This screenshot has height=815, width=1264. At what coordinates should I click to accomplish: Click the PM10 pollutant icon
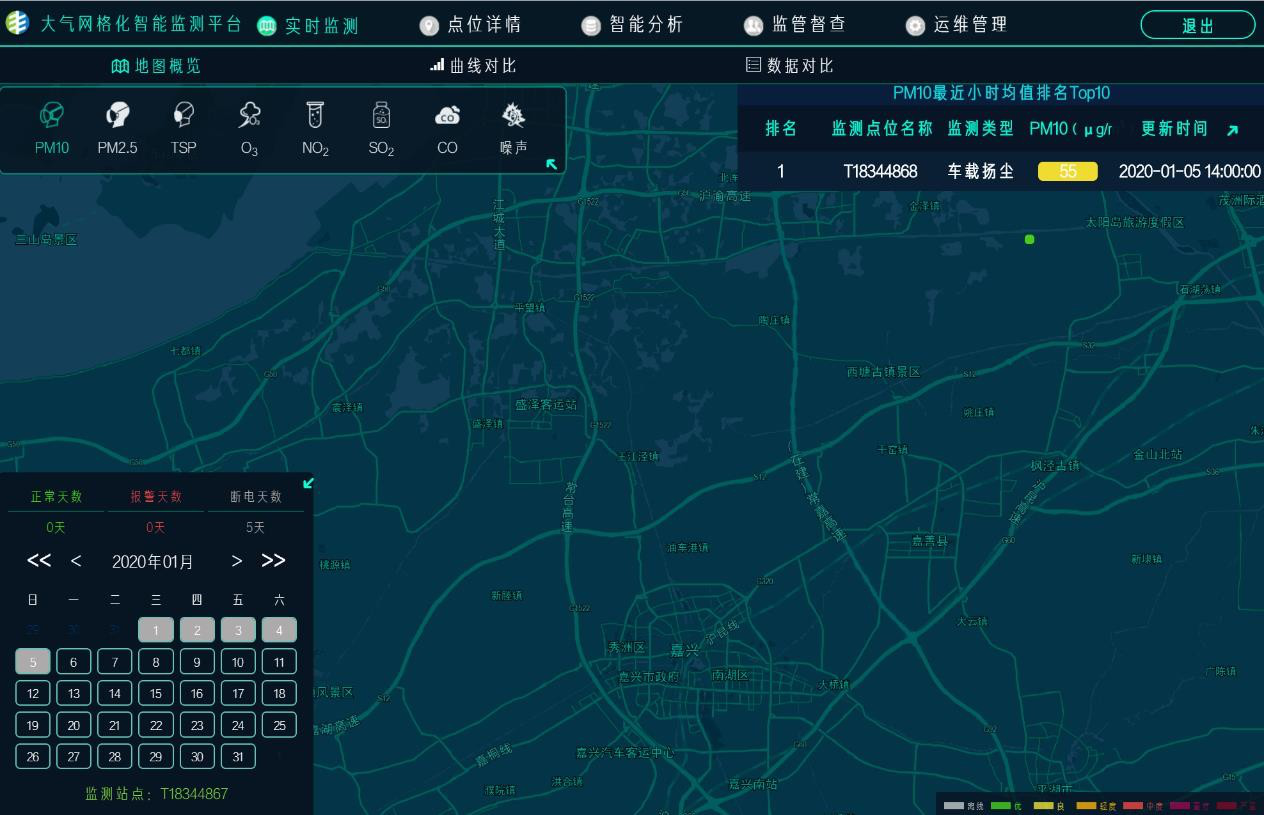[52, 125]
